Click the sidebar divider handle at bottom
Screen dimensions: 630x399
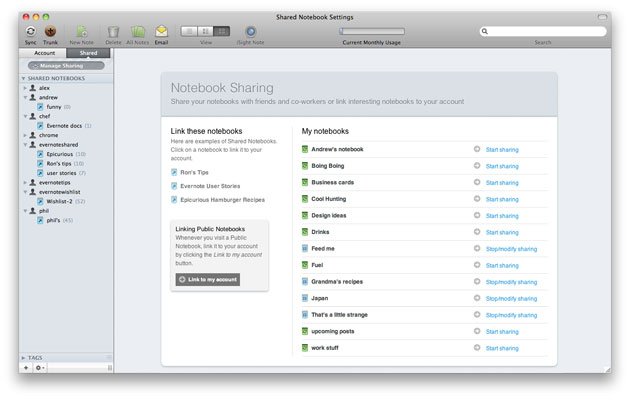pyautogui.click(x=110, y=368)
